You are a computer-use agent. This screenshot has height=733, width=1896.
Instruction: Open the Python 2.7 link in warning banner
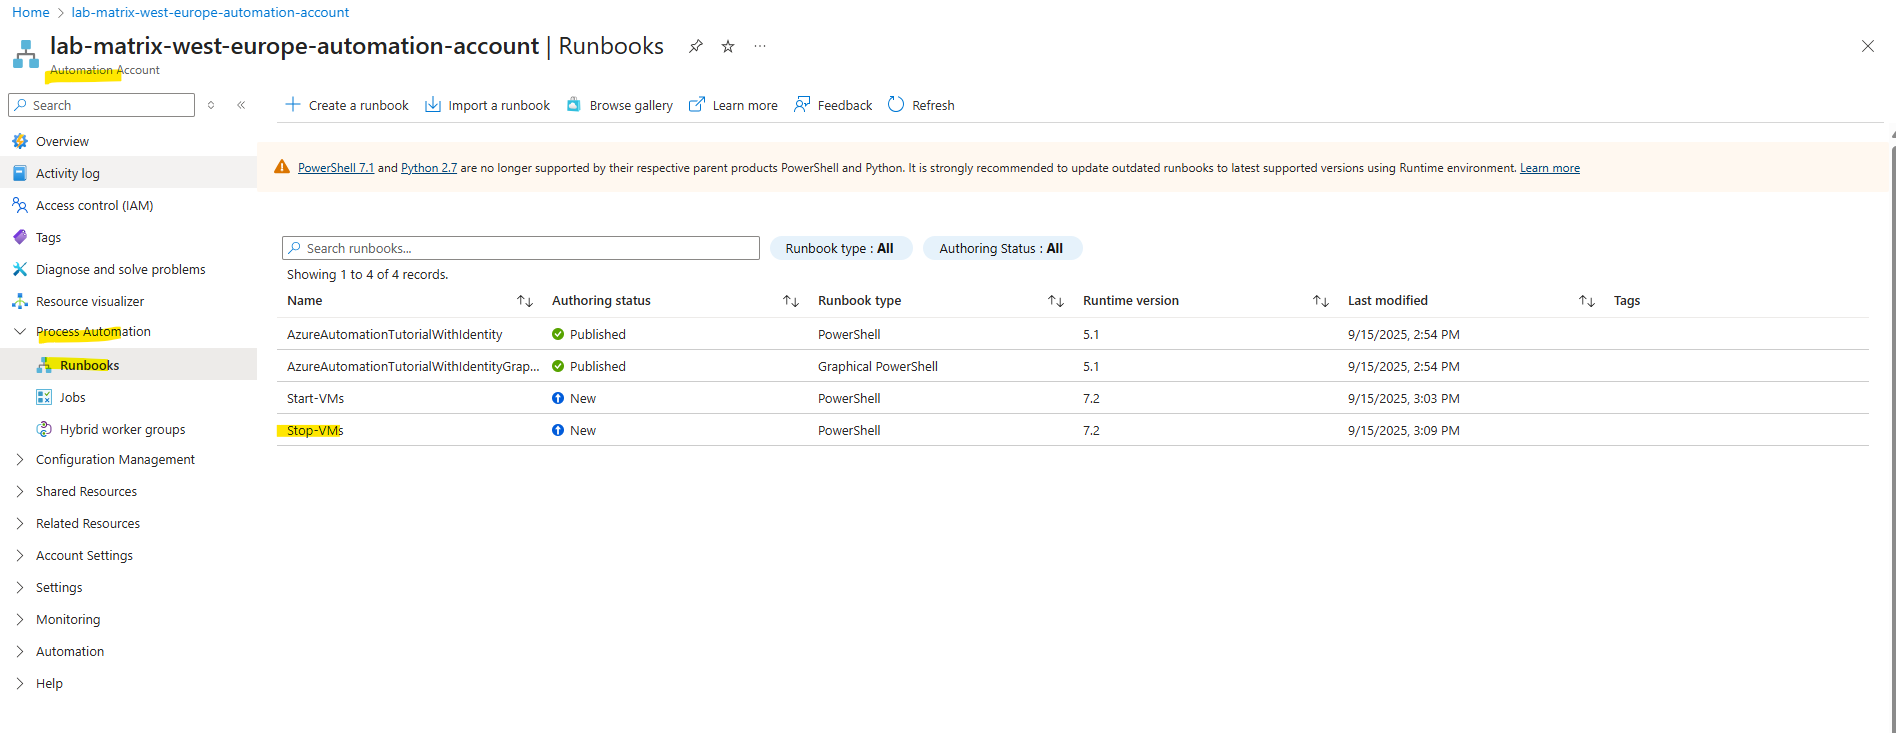tap(429, 168)
